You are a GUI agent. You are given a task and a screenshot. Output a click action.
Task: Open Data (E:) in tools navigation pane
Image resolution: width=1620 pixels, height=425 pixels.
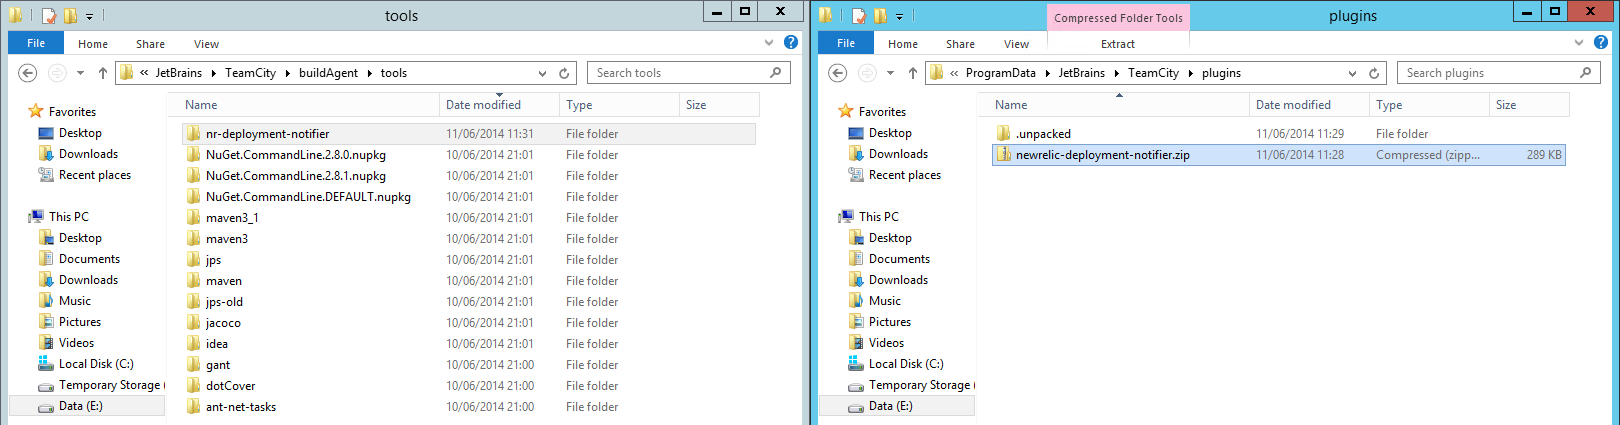coord(81,406)
